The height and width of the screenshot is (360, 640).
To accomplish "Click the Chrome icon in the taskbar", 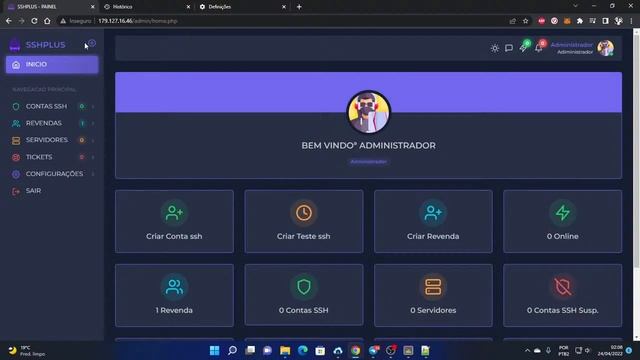I will [356, 350].
